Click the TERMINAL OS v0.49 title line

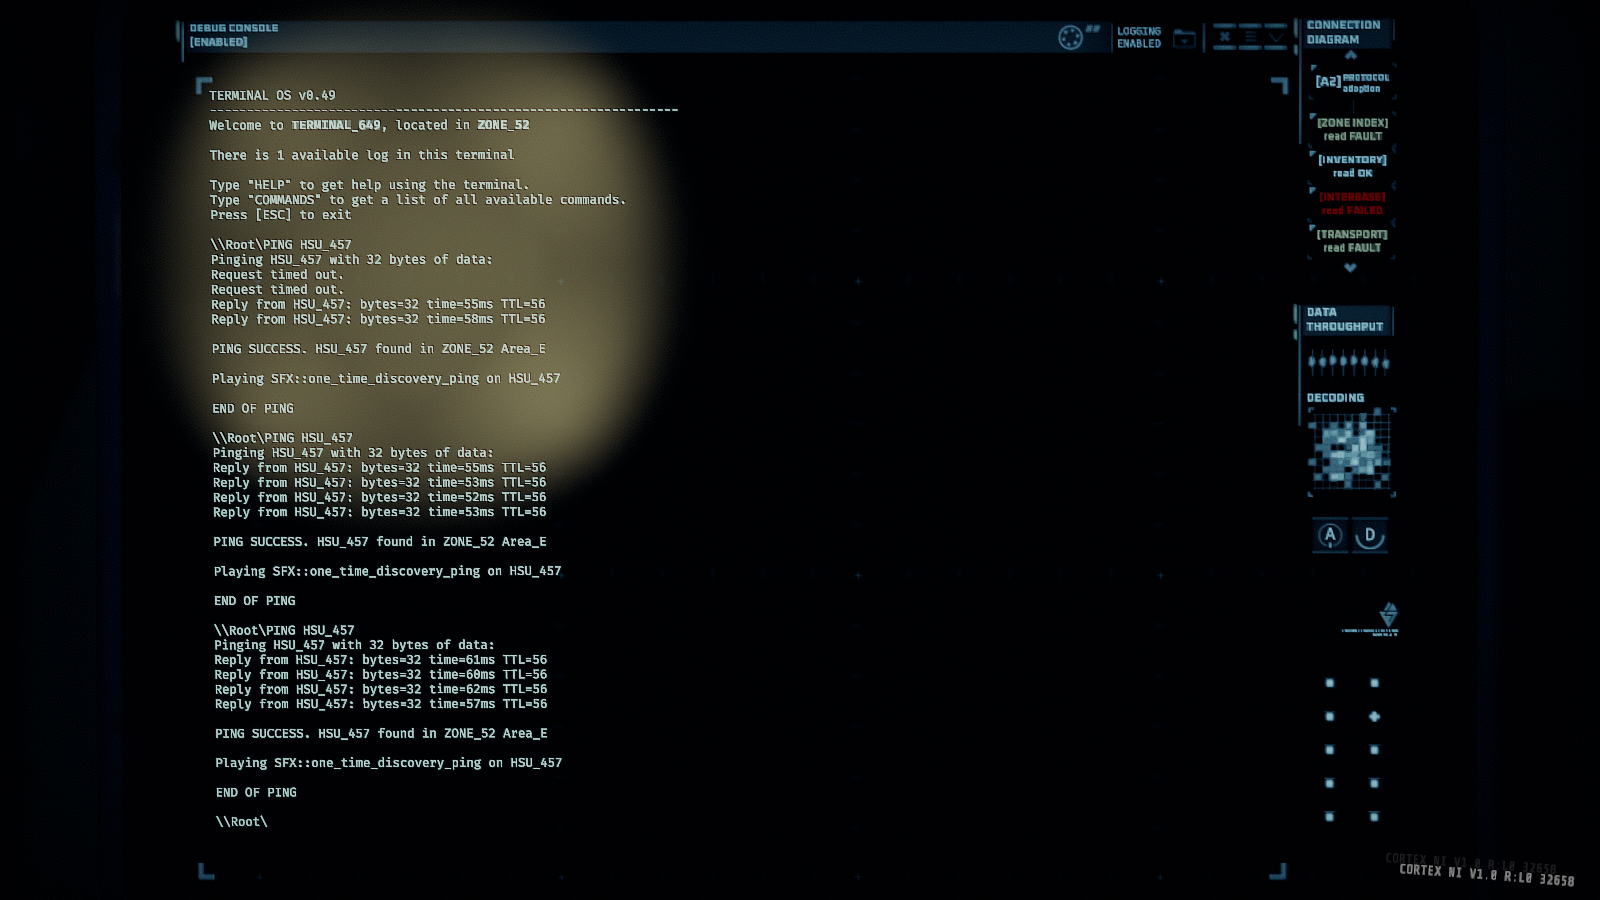coord(272,96)
